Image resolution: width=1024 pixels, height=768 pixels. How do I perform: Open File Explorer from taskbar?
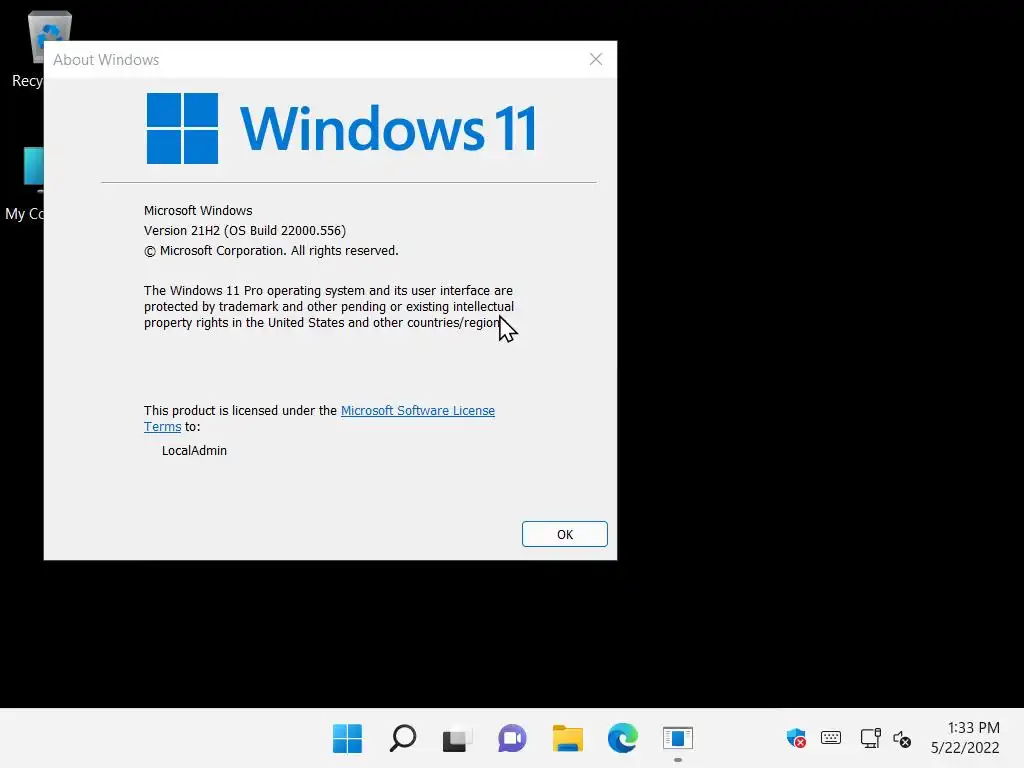pyautogui.click(x=568, y=739)
